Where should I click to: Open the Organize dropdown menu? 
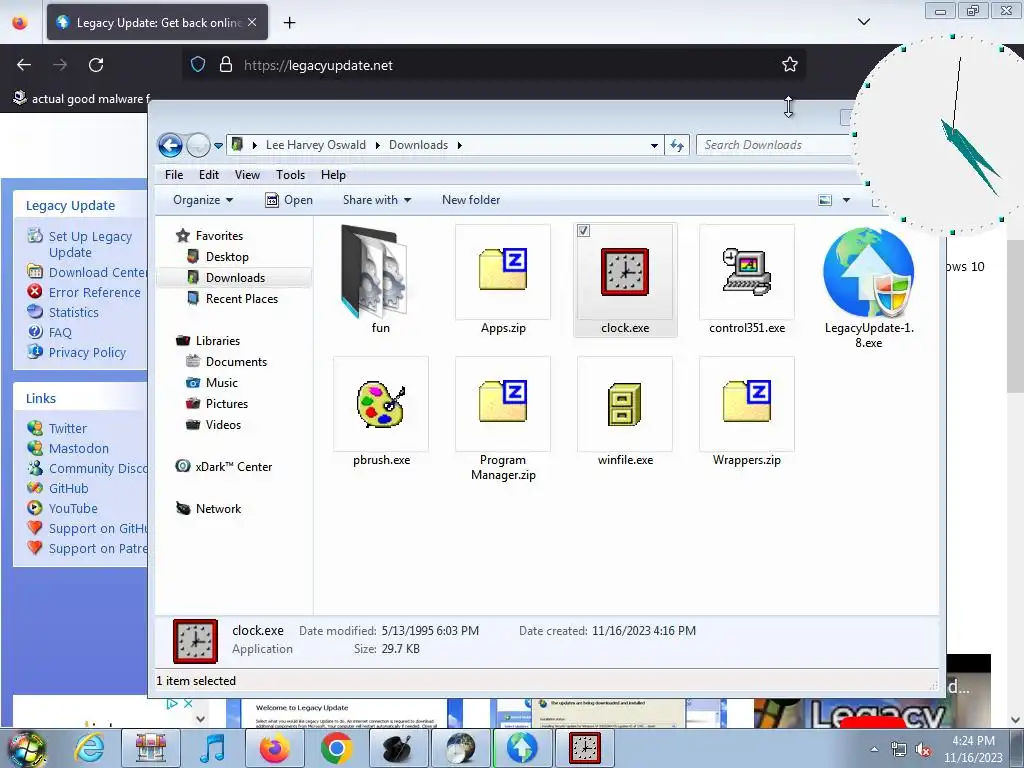tap(202, 200)
